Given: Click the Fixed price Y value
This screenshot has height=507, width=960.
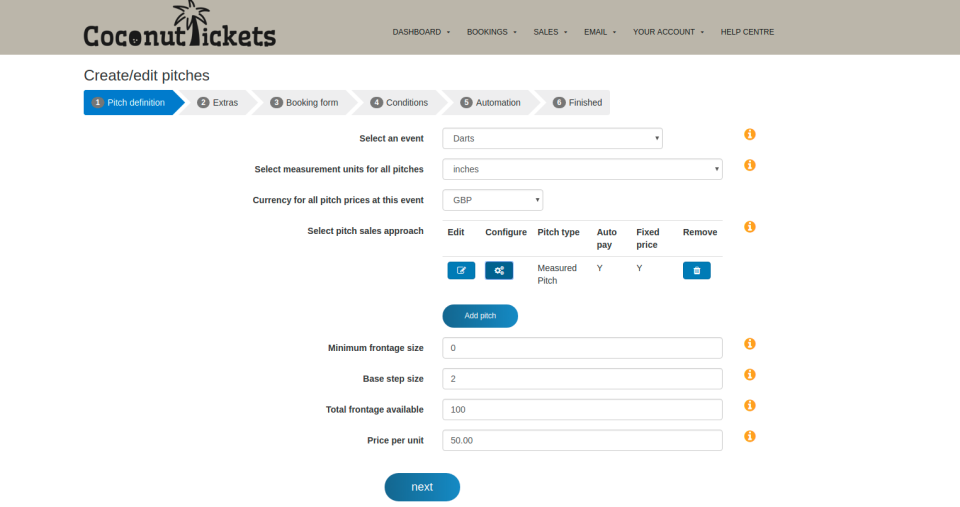Looking at the screenshot, I should [639, 268].
